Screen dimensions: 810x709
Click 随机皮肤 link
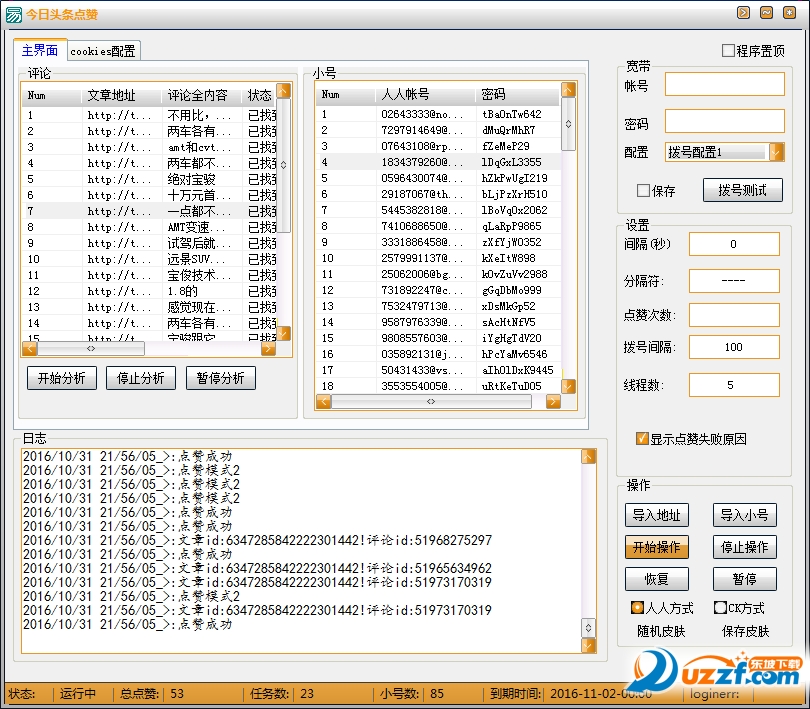(x=661, y=631)
